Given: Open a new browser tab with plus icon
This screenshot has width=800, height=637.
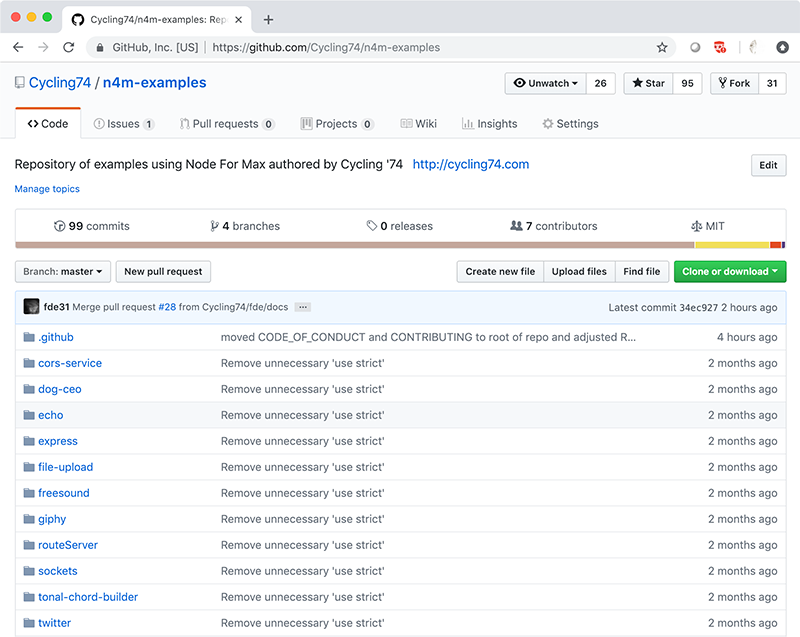Looking at the screenshot, I should (268, 19).
